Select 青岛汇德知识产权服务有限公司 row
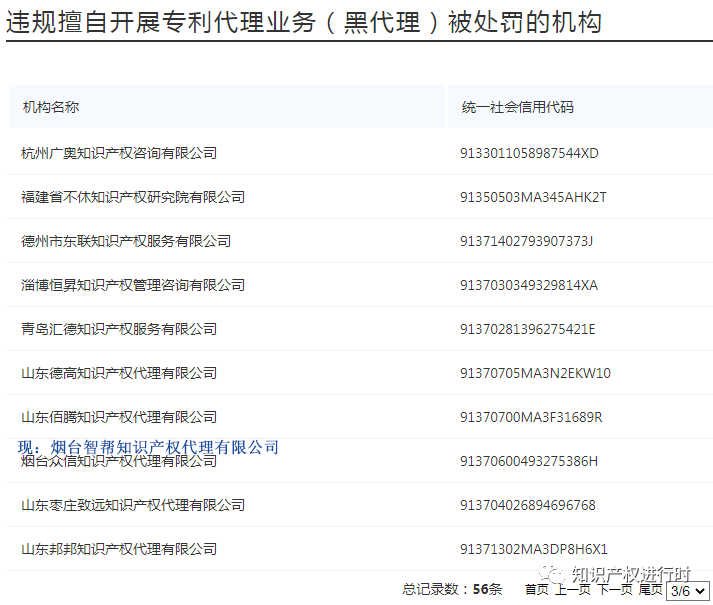Screen dimensions: 713x605 tap(119, 329)
